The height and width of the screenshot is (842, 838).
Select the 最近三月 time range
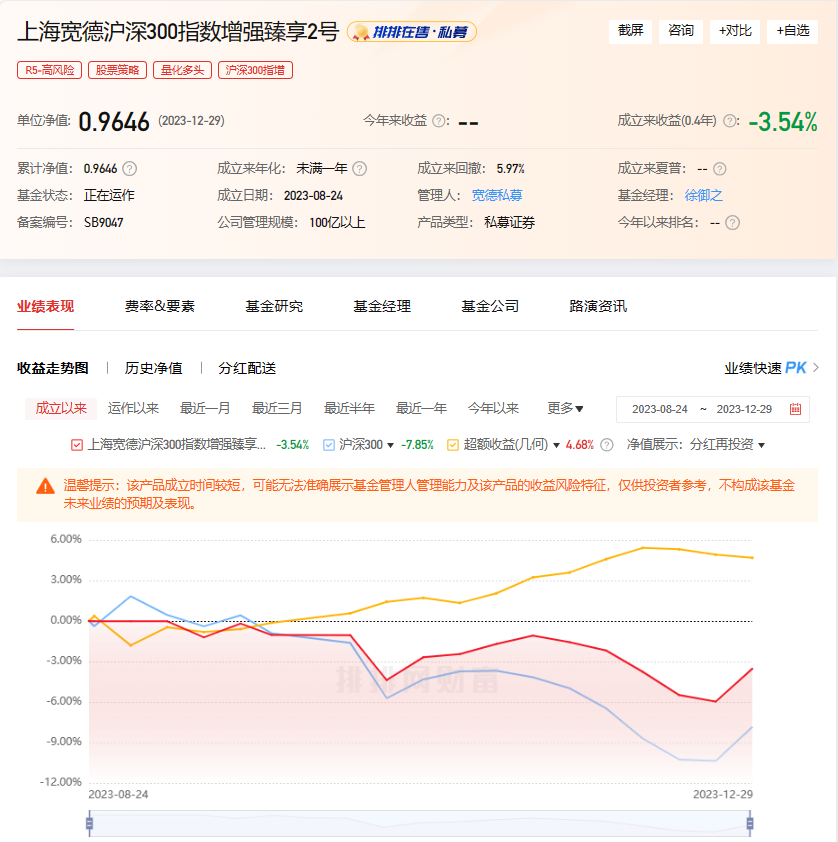pos(277,409)
